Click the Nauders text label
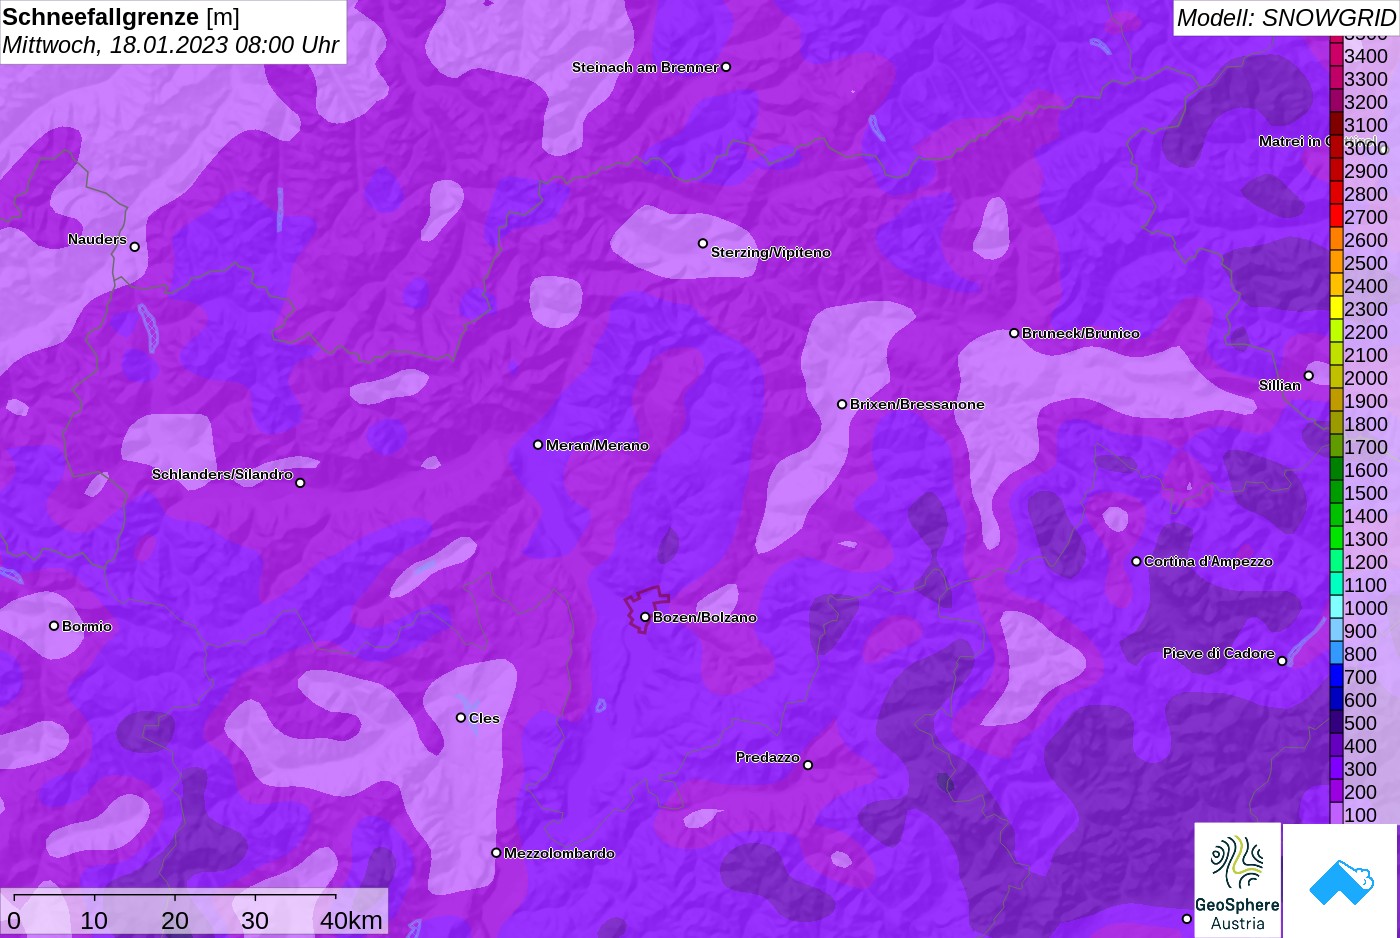1400x938 pixels. point(97,239)
